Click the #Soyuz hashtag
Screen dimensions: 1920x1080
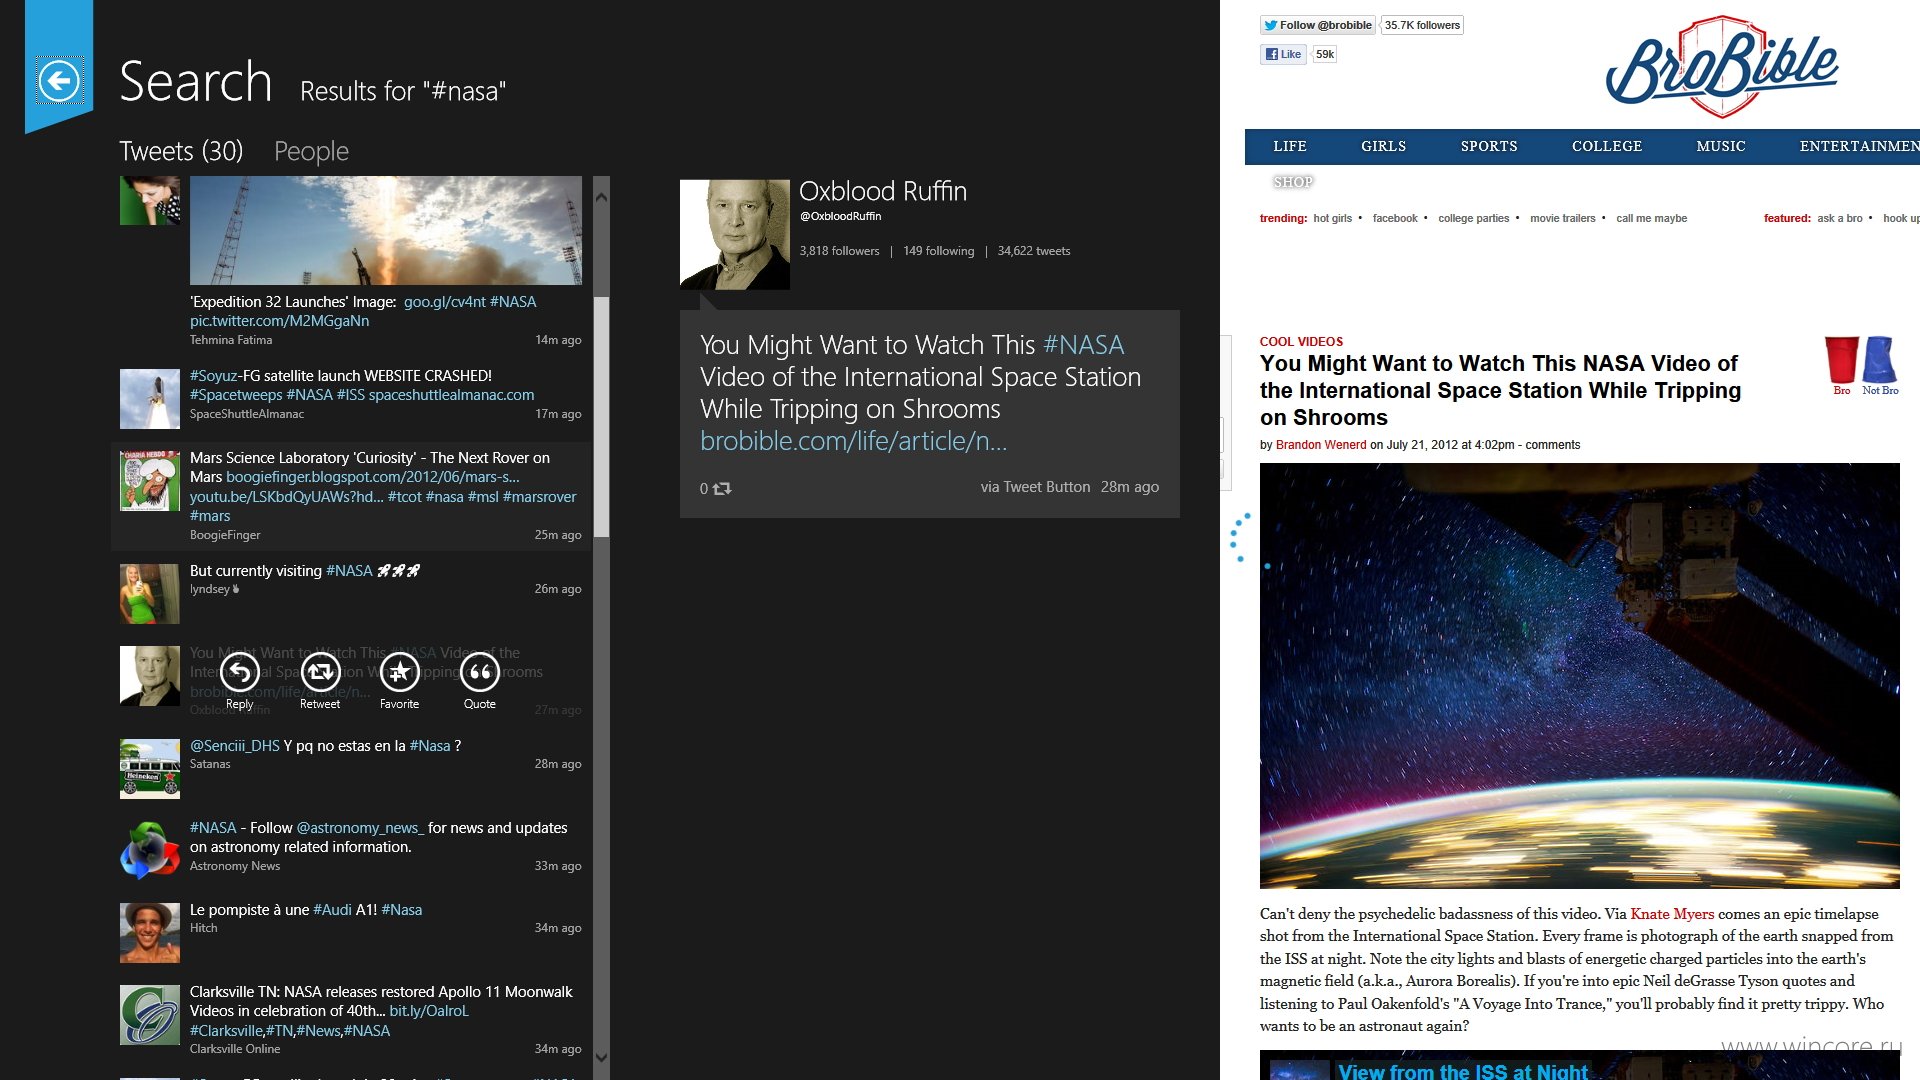click(x=214, y=376)
